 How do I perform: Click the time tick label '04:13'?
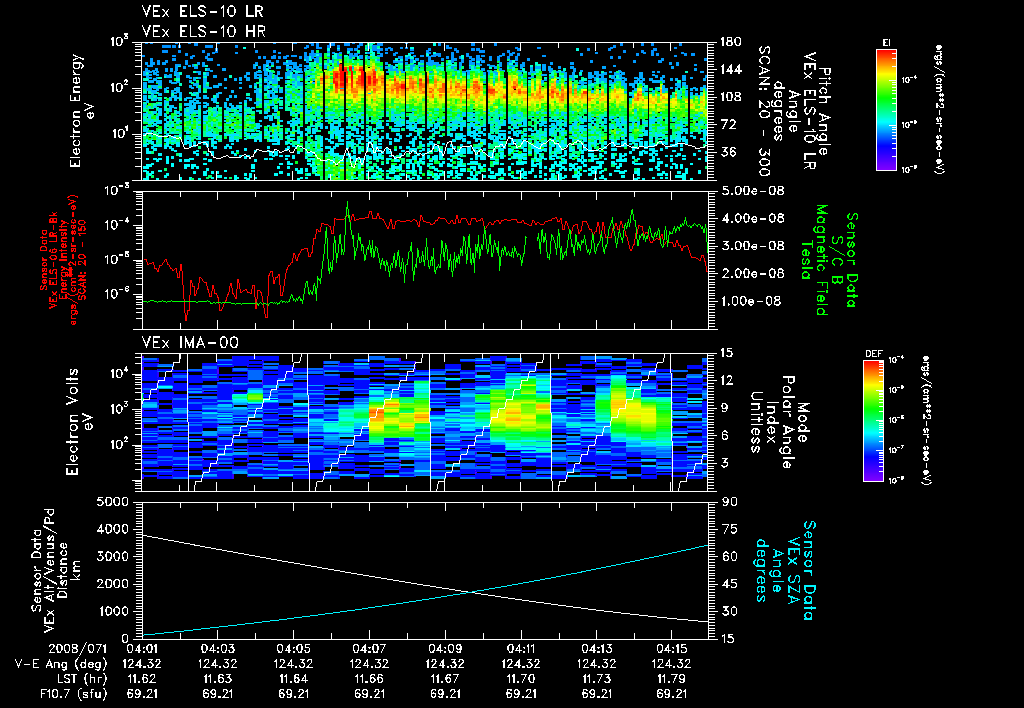[x=596, y=649]
